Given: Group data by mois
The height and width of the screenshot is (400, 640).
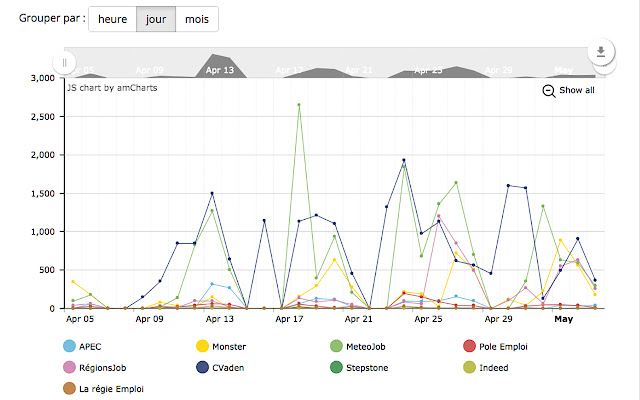Looking at the screenshot, I should [197, 19].
